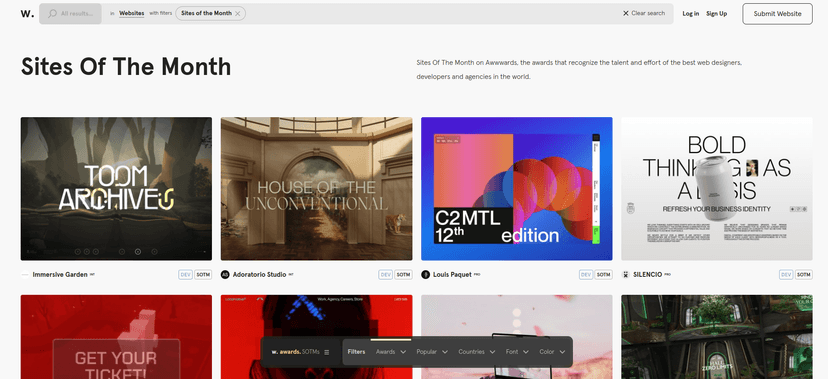This screenshot has height=379, width=828.
Task: Remove the Sites of the Month filter
Action: tap(238, 14)
